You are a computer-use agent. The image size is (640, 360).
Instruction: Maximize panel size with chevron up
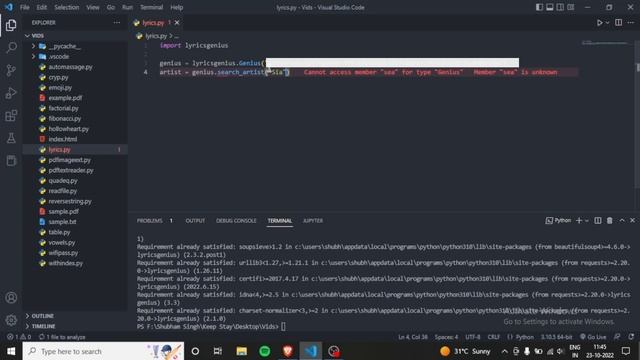click(x=622, y=220)
